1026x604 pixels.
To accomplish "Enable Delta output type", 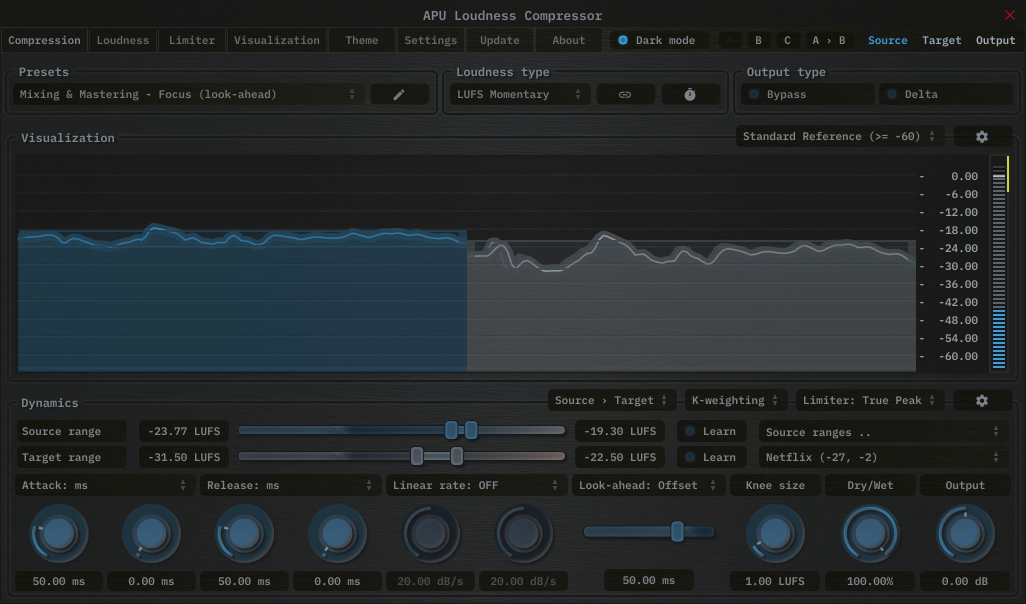I will pyautogui.click(x=945, y=93).
